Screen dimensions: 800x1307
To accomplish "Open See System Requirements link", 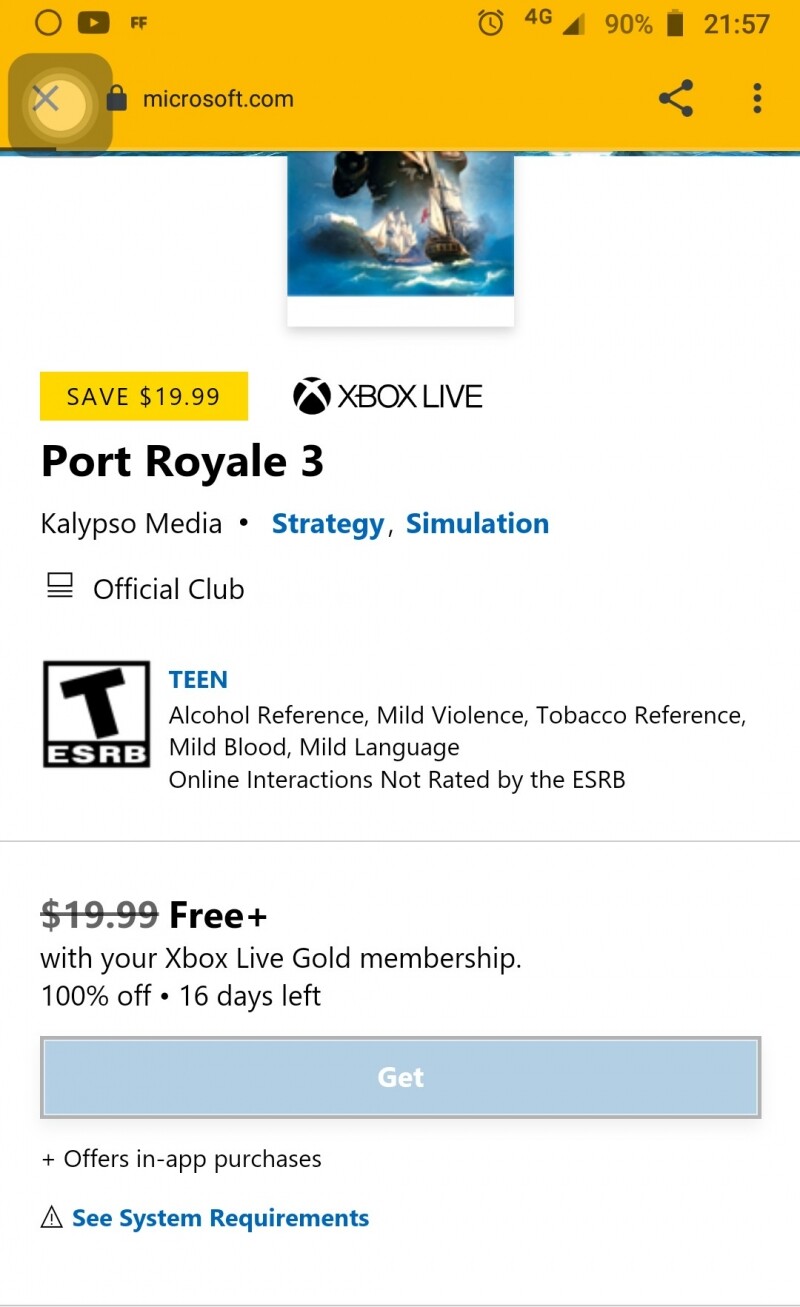I will [220, 1218].
